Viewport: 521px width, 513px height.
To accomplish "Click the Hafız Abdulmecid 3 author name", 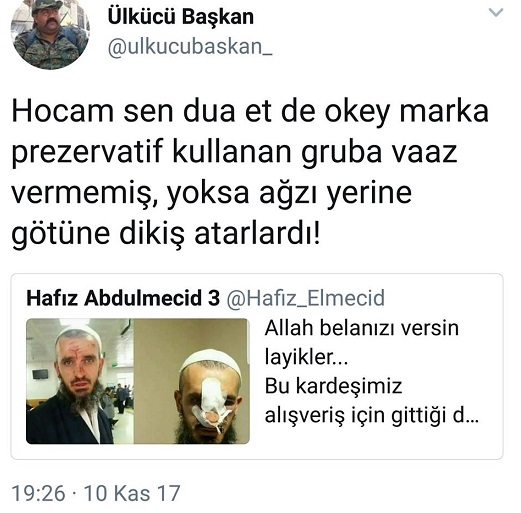I will coord(123,298).
